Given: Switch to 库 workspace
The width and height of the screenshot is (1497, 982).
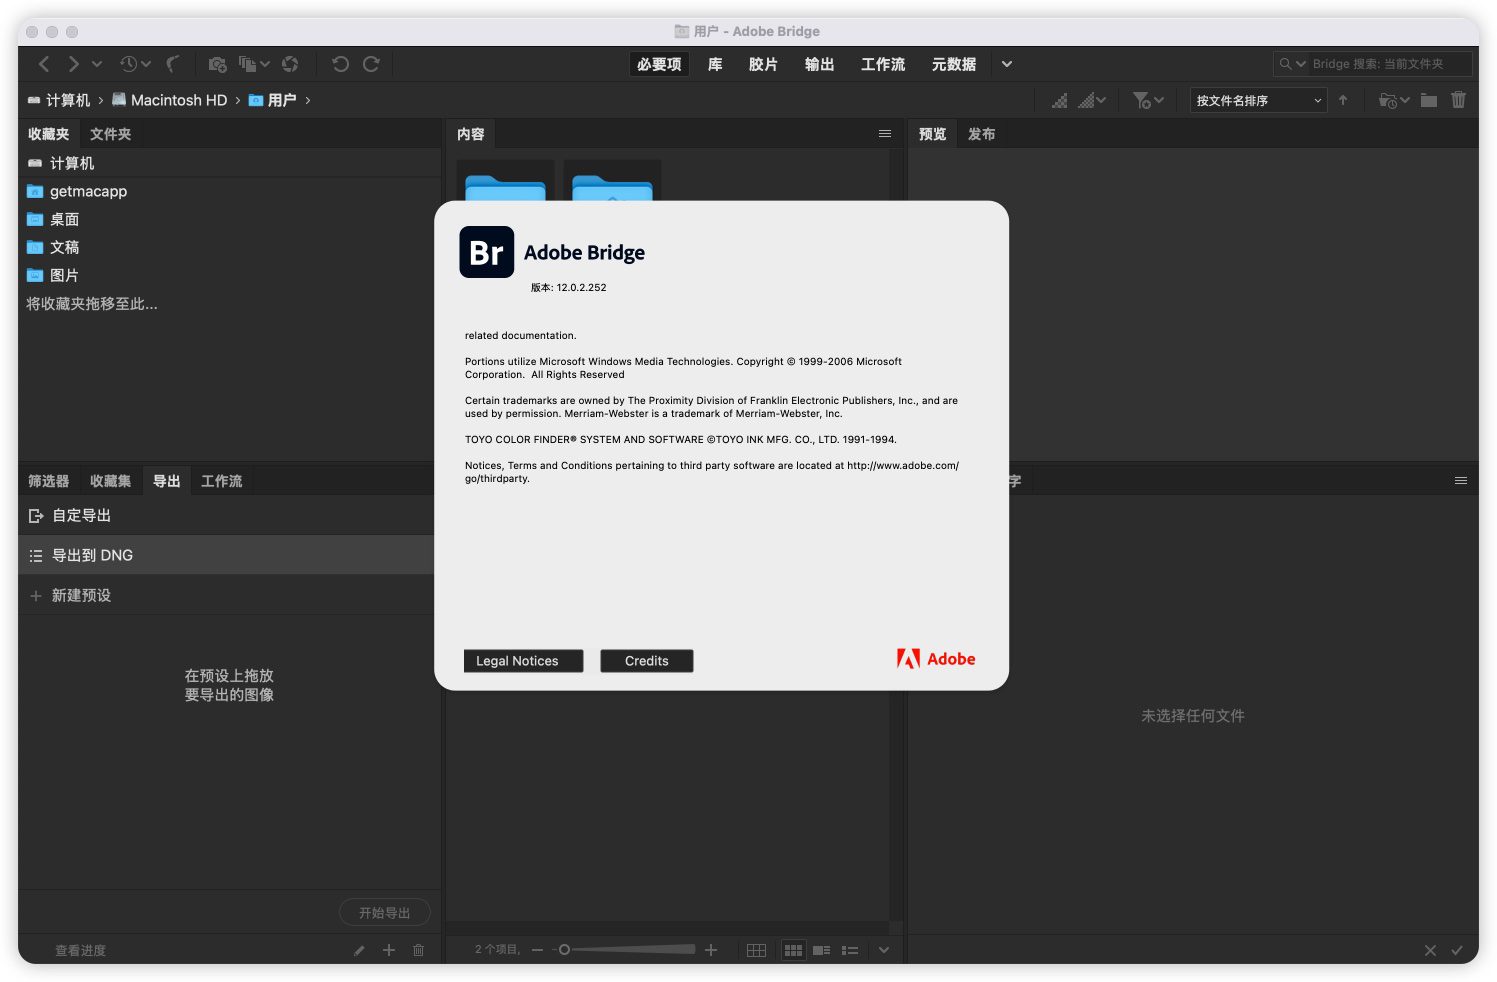Looking at the screenshot, I should (715, 64).
